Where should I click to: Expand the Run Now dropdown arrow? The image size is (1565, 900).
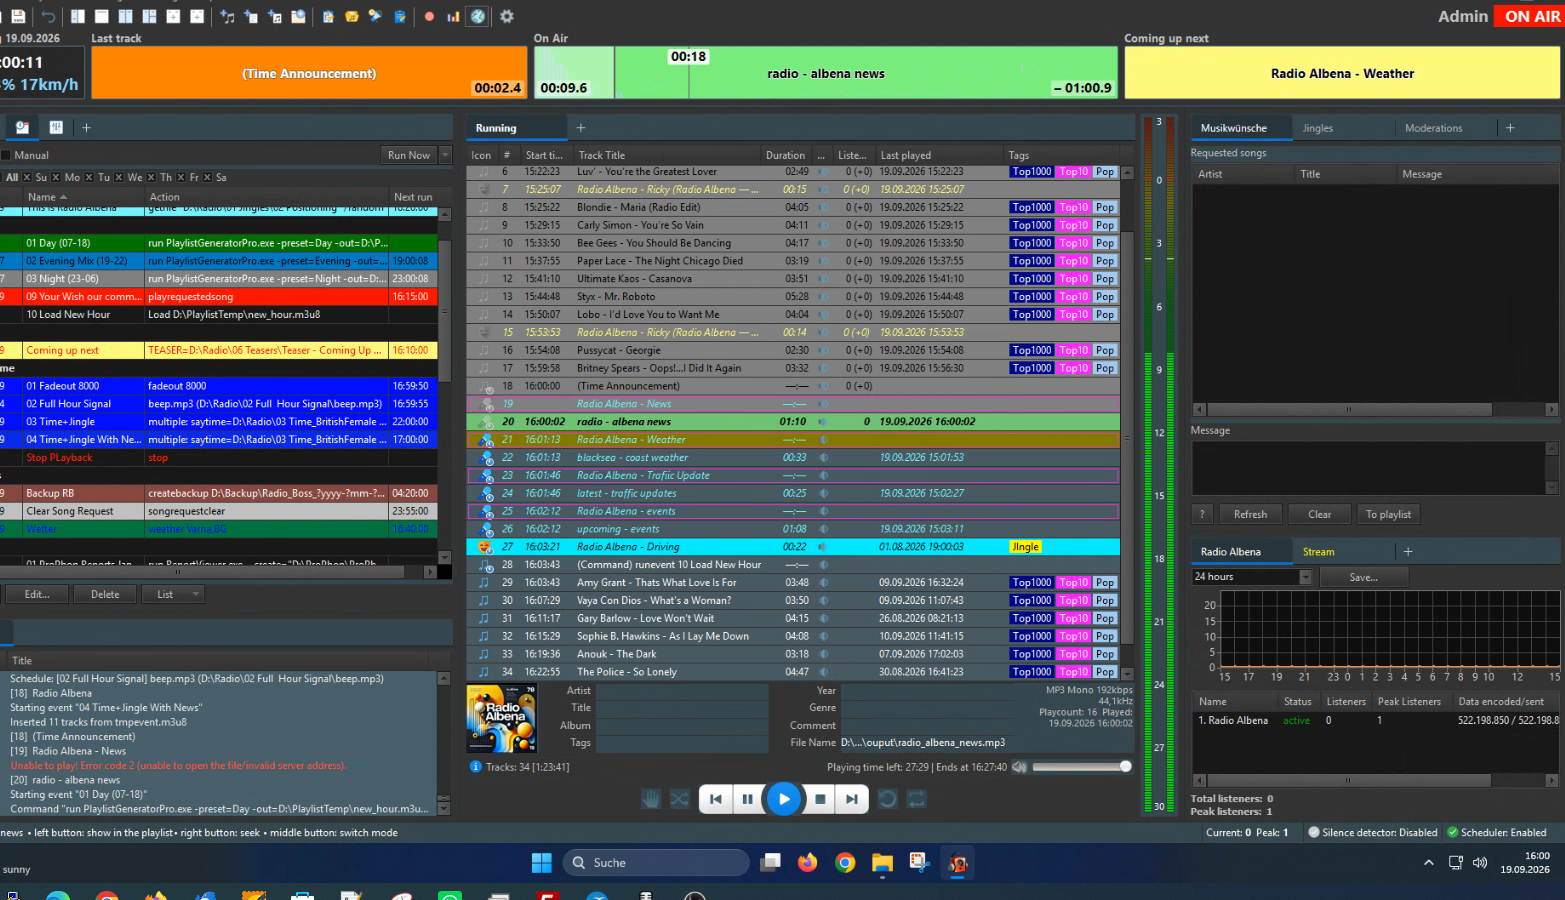pyautogui.click(x=446, y=155)
